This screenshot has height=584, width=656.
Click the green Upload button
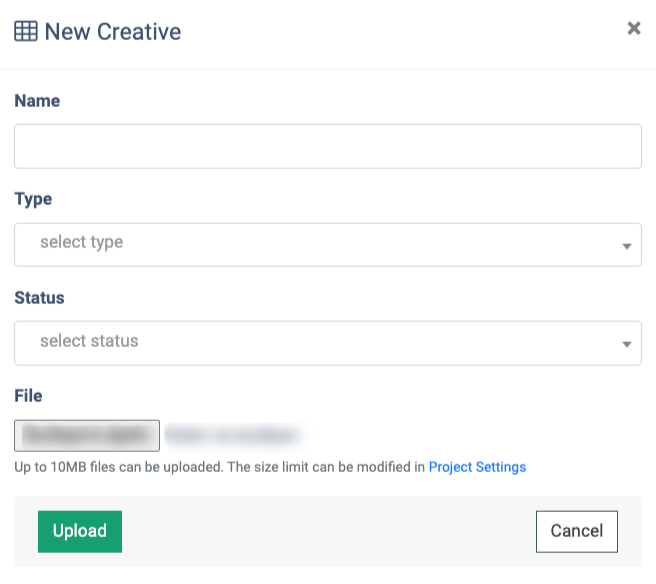[80, 531]
